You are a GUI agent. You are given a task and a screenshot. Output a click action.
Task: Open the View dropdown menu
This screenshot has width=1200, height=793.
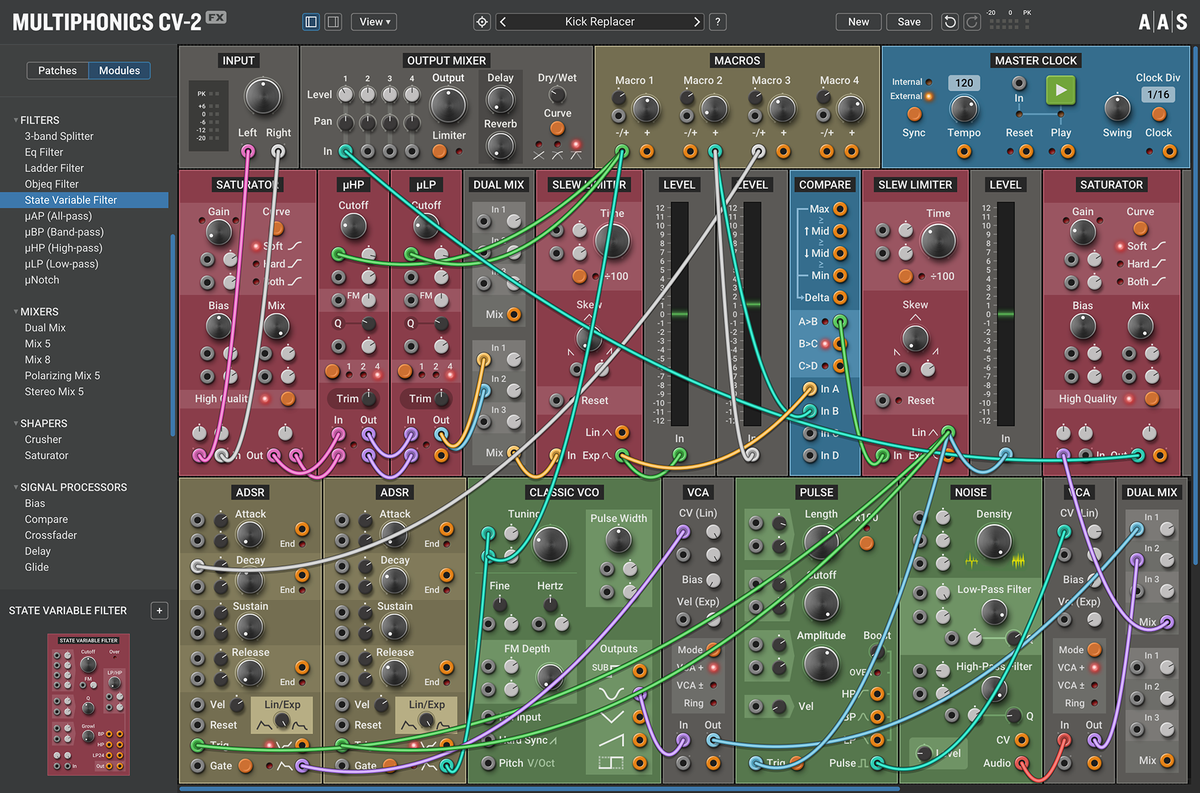click(375, 21)
